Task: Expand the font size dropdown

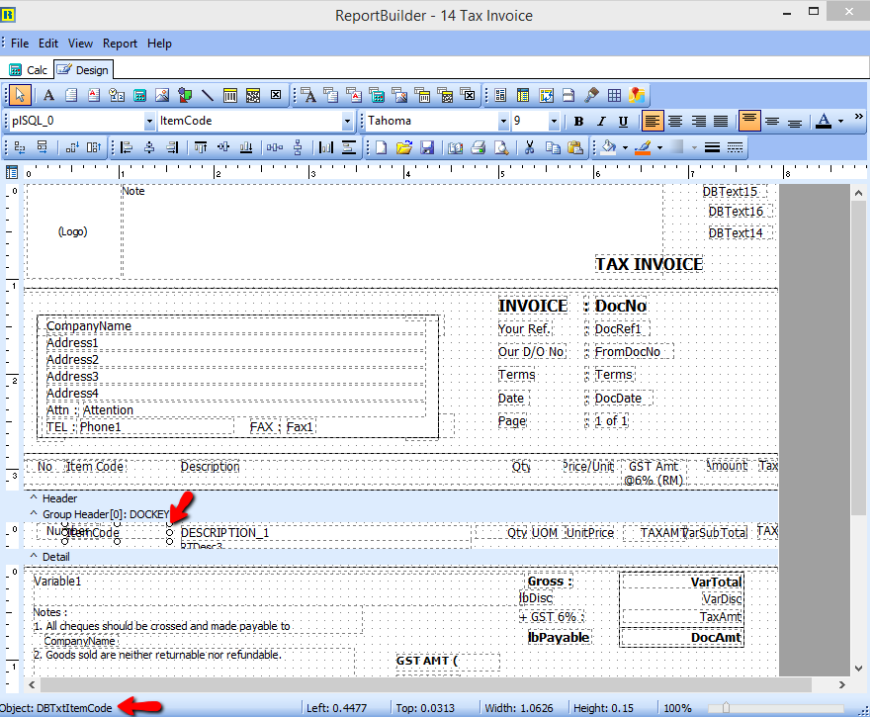Action: (554, 121)
